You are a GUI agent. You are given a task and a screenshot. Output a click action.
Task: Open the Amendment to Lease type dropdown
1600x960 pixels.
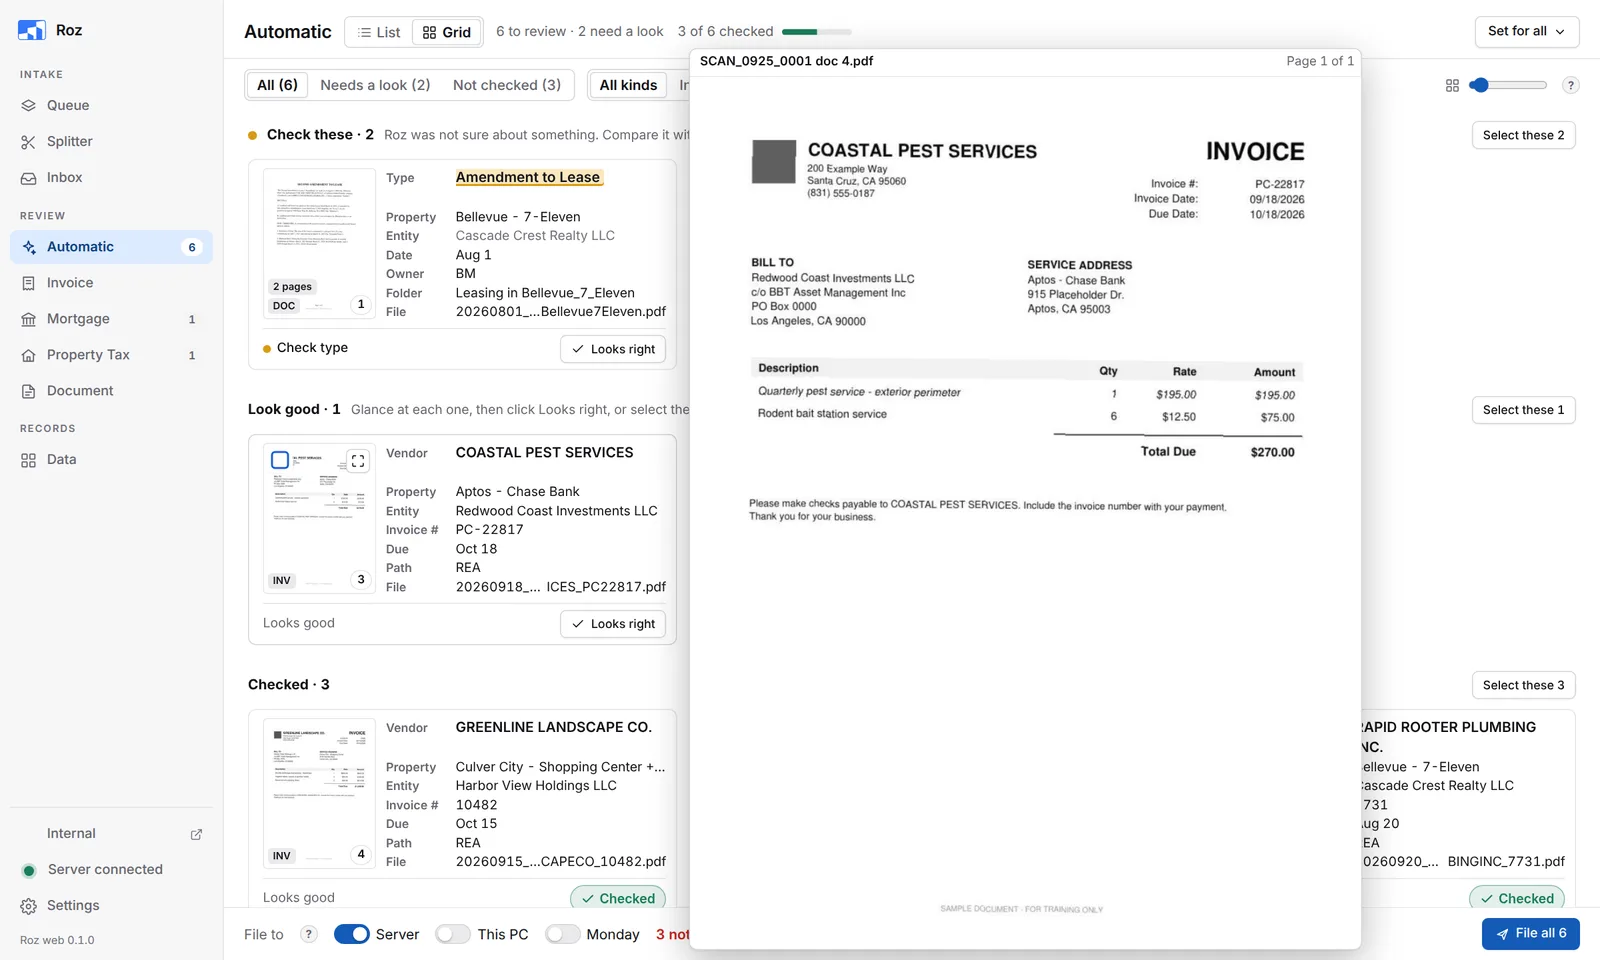click(528, 178)
